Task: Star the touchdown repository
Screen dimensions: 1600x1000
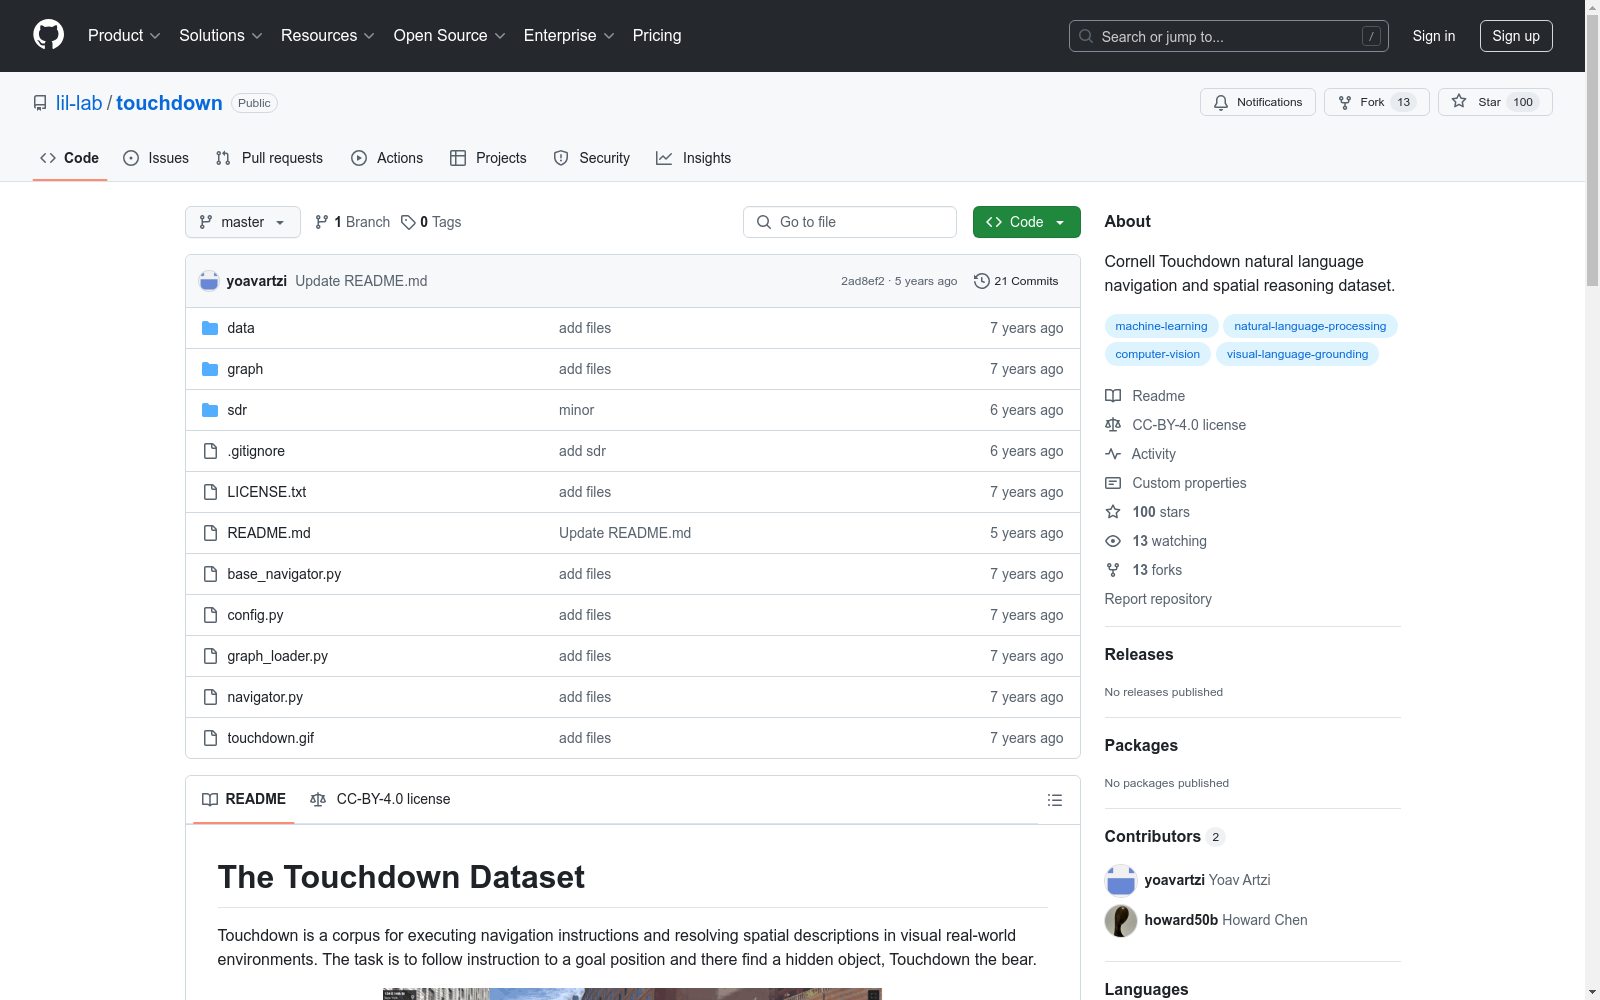Action: tap(1494, 102)
